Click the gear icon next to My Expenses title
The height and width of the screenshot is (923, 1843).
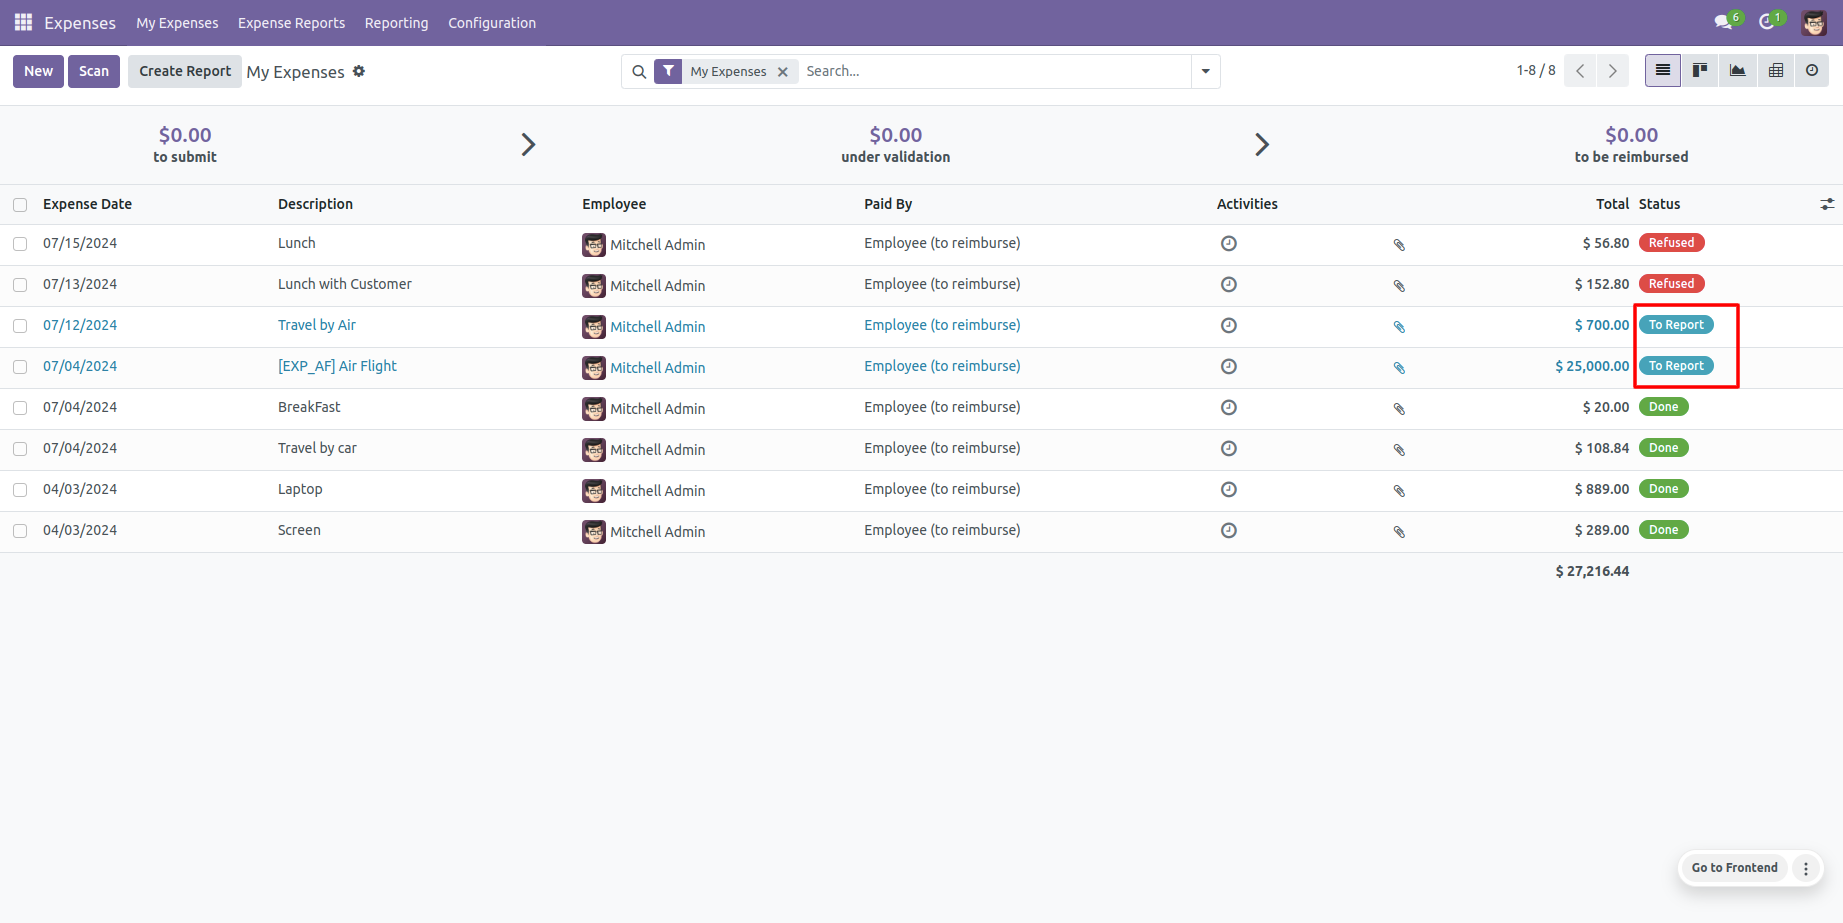(x=359, y=71)
